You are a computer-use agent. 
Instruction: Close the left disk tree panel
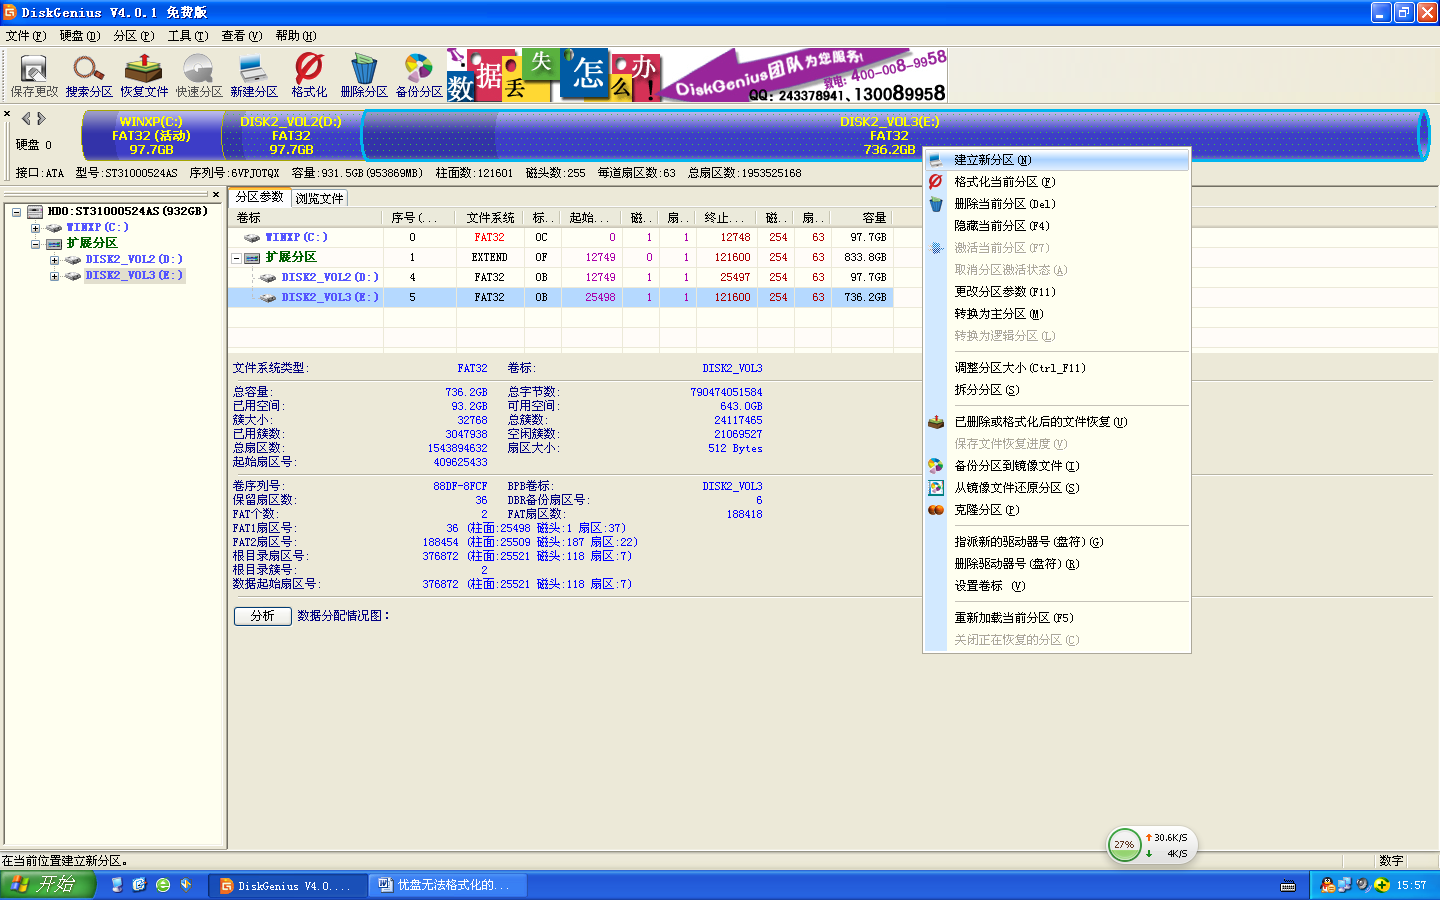click(215, 195)
